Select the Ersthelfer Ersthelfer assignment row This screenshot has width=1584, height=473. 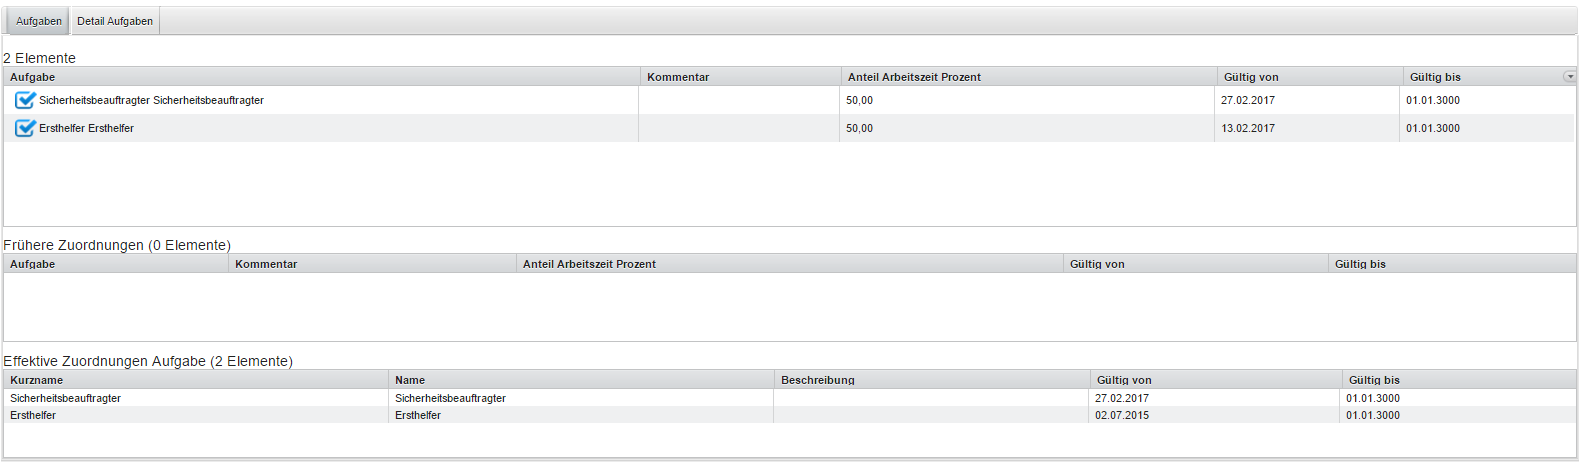(86, 128)
